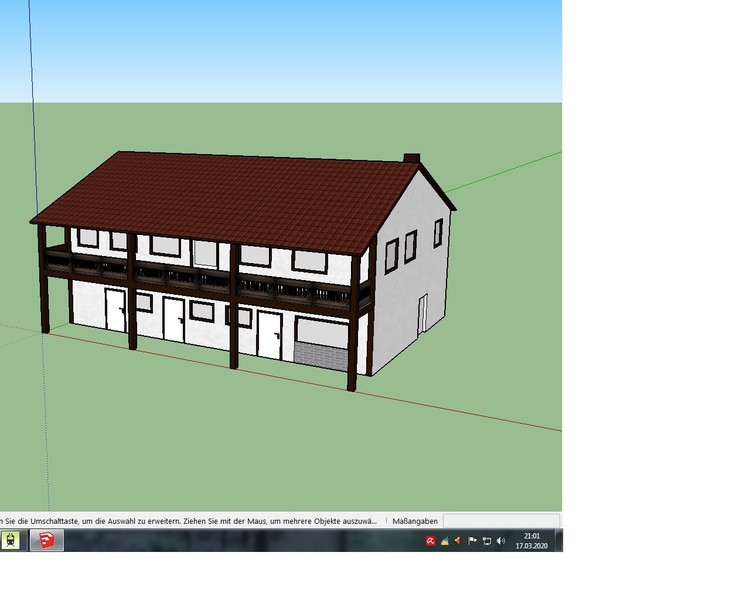The height and width of the screenshot is (600, 750).
Task: Click the Action Center flag tray icon
Action: click(472, 541)
